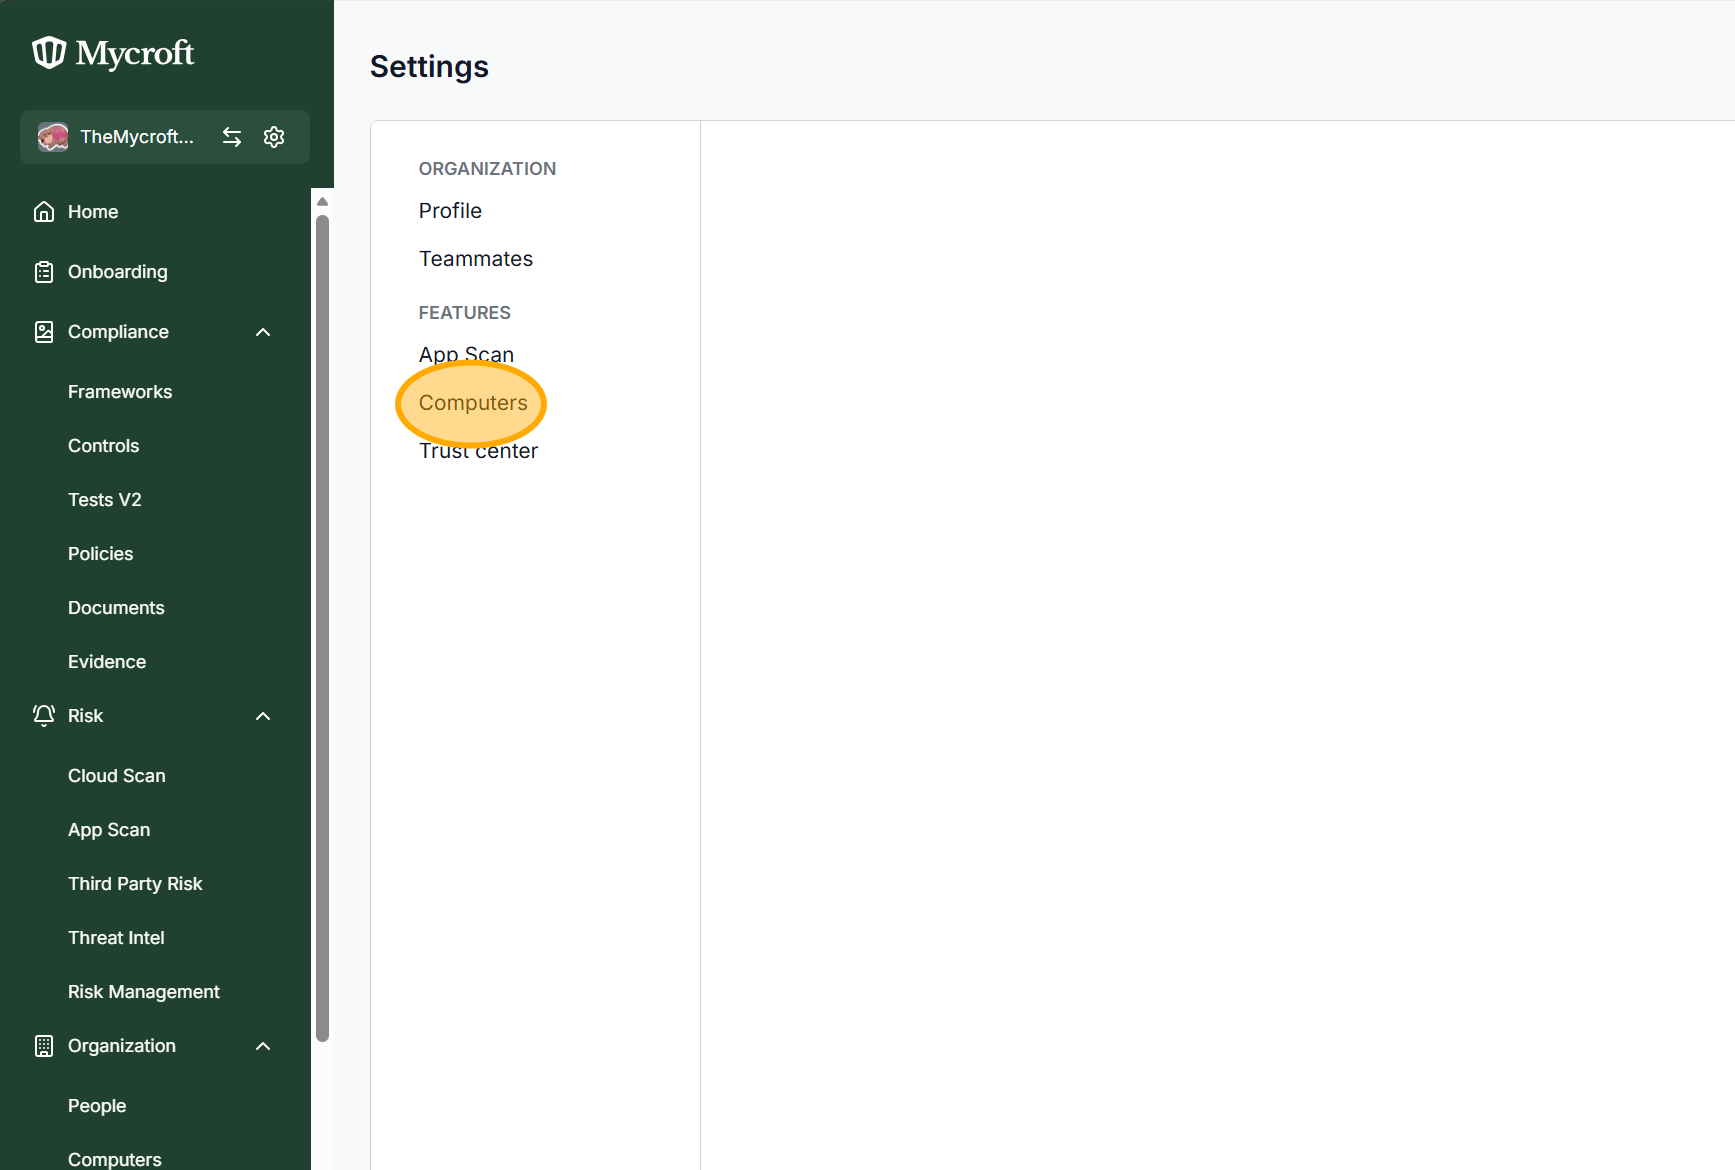This screenshot has width=1735, height=1170.
Task: Open Documents in the sidebar
Action: [x=116, y=608]
